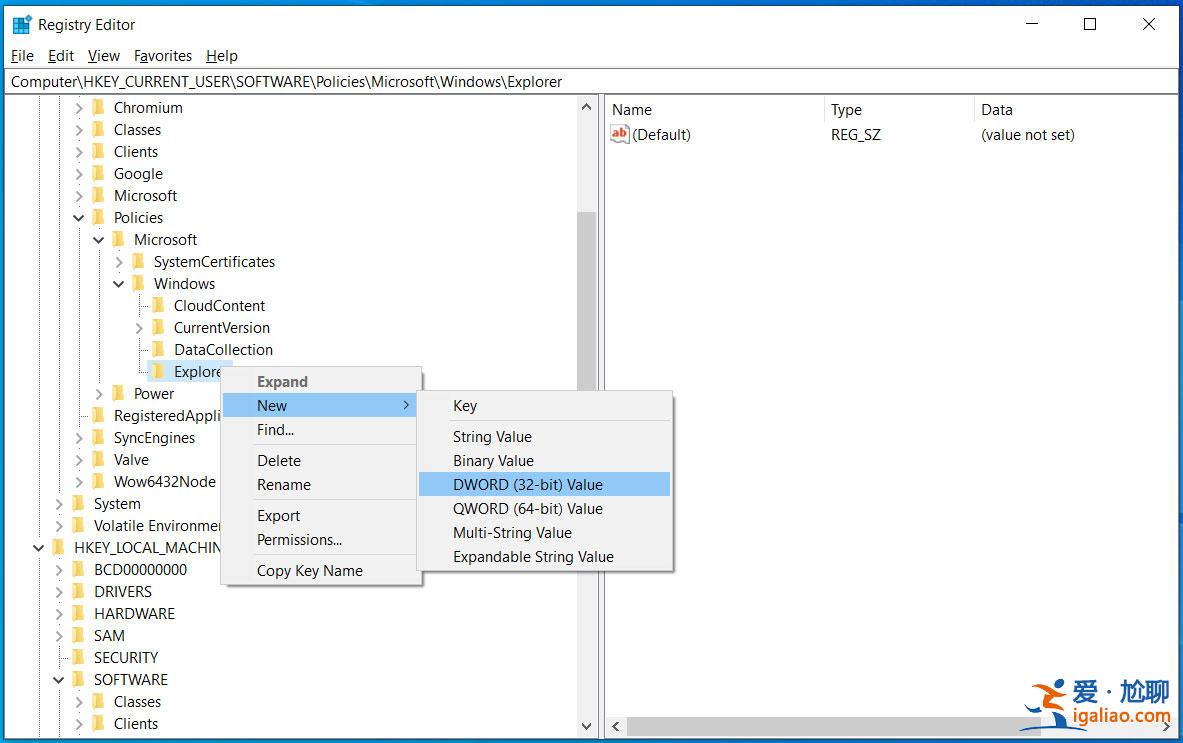Collapse the Windows key node
This screenshot has height=743, width=1183.
119,284
